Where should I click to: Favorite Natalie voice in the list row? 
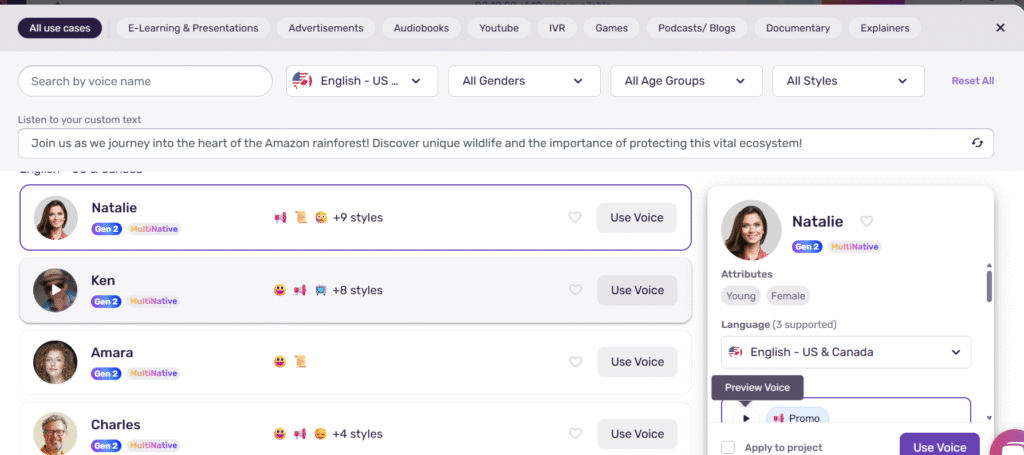pos(575,217)
